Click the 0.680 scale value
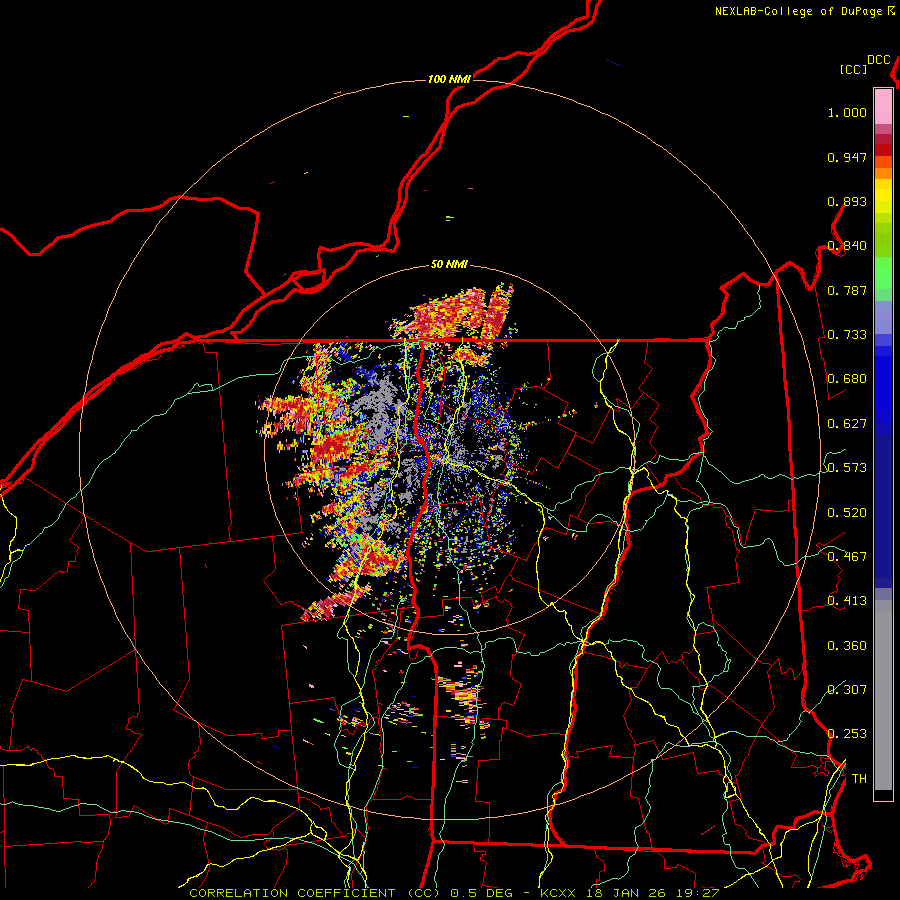The width and height of the screenshot is (900, 900). click(847, 379)
